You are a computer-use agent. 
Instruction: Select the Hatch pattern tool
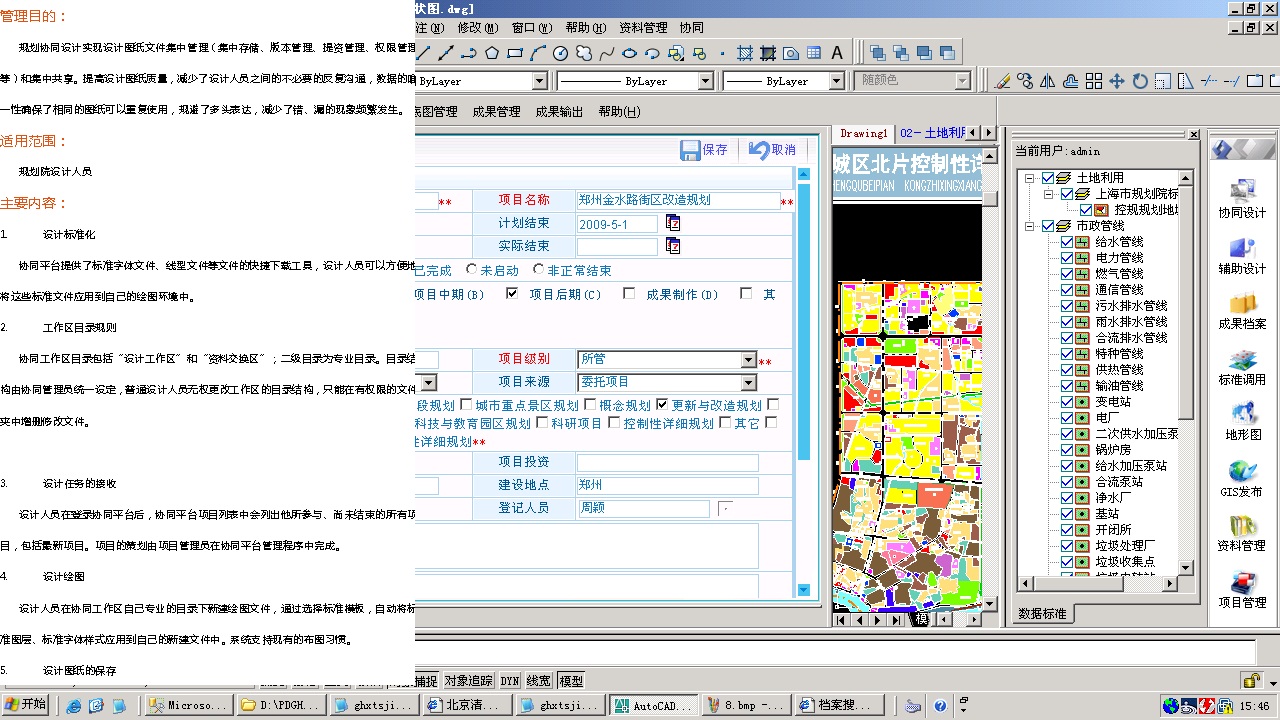[x=745, y=53]
